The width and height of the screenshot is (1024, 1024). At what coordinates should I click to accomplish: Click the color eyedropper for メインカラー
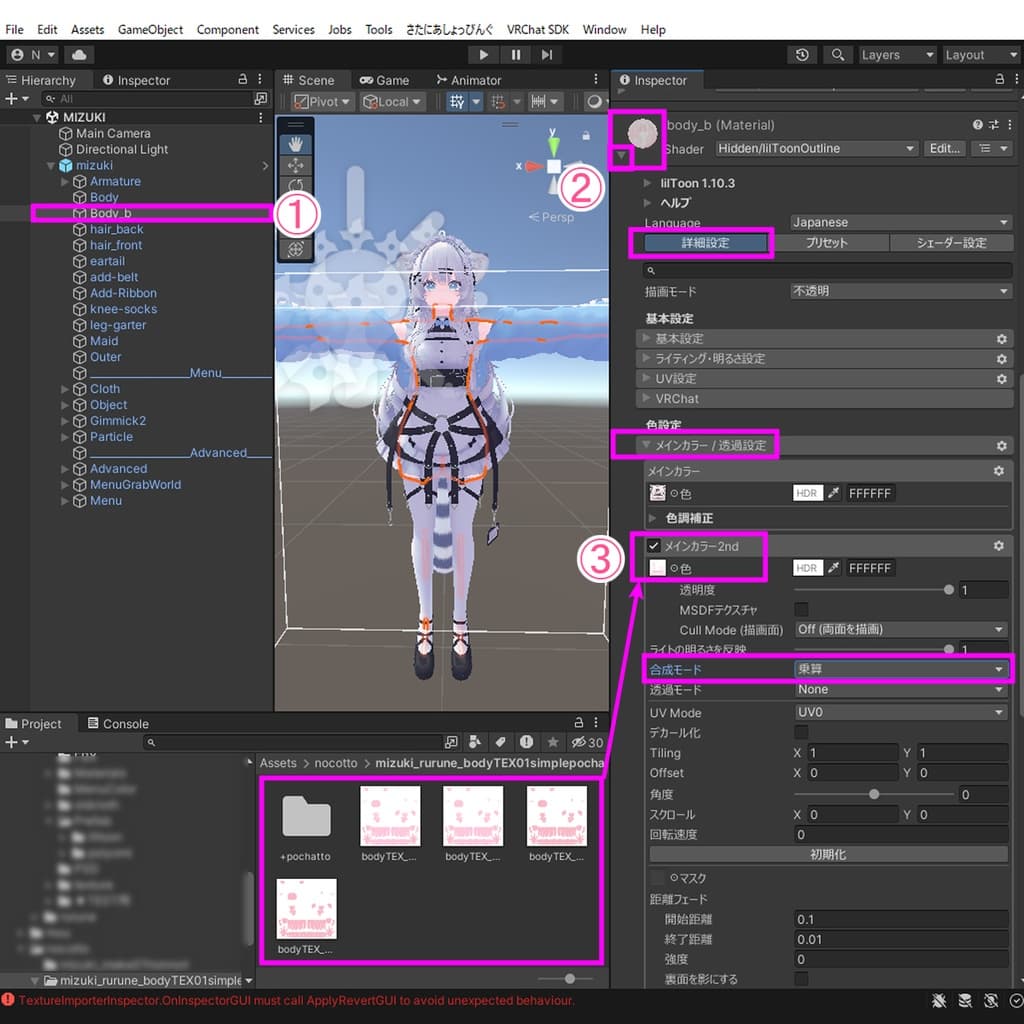[833, 493]
